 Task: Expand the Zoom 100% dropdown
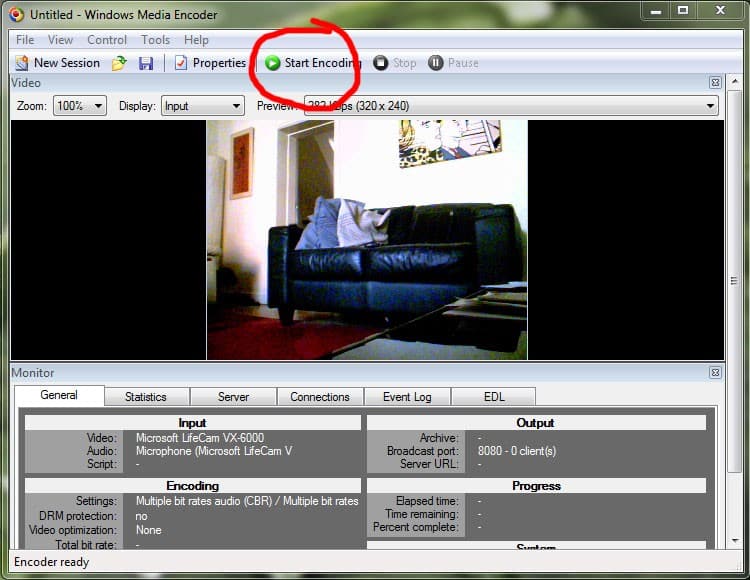[x=79, y=106]
